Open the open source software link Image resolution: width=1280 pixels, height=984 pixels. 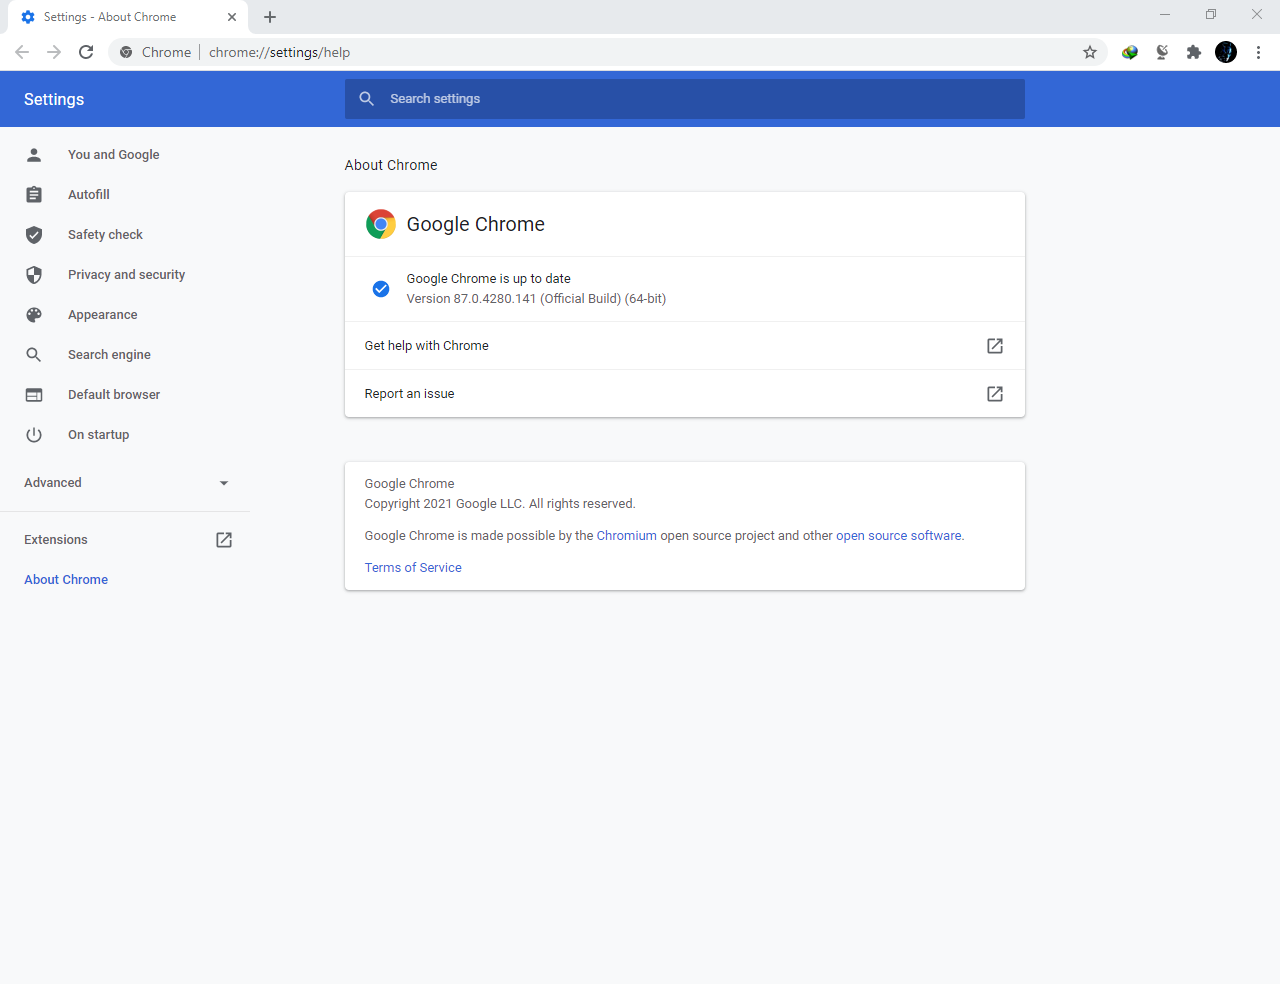click(x=899, y=536)
